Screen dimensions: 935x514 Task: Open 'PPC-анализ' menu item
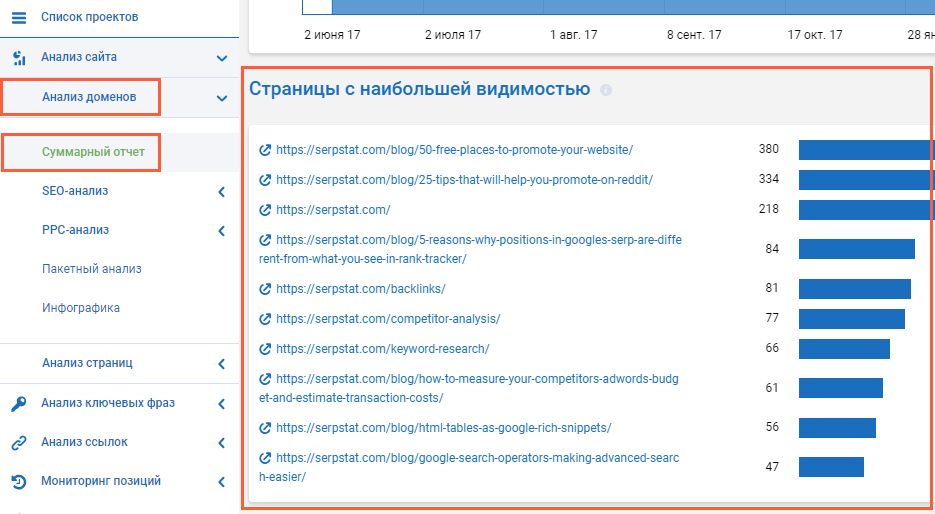tap(75, 230)
